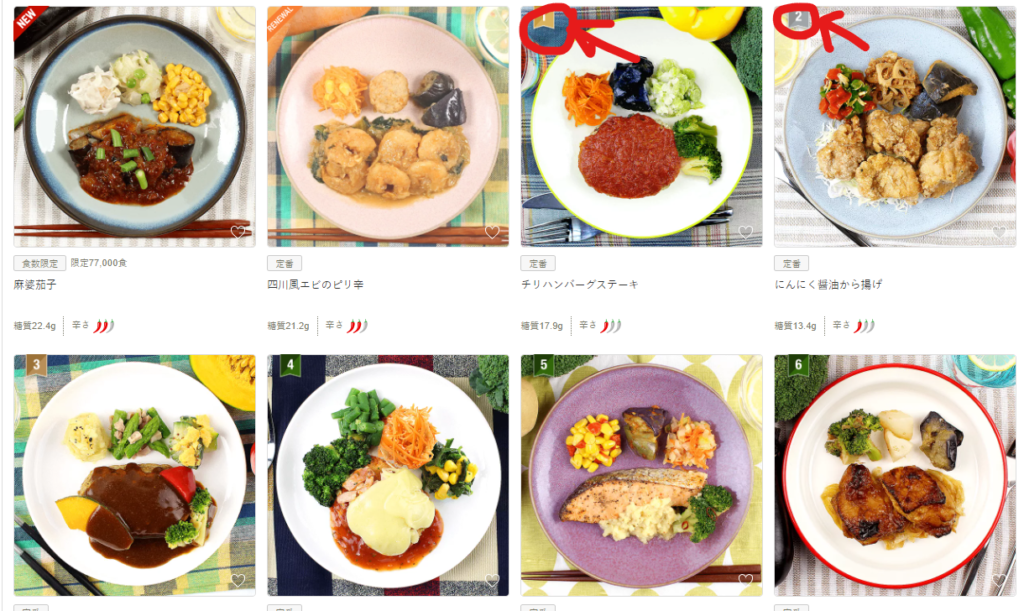Click heart on rank 6 teriyaki chicken photo
The width and height of the screenshot is (1024, 611).
coord(999,580)
